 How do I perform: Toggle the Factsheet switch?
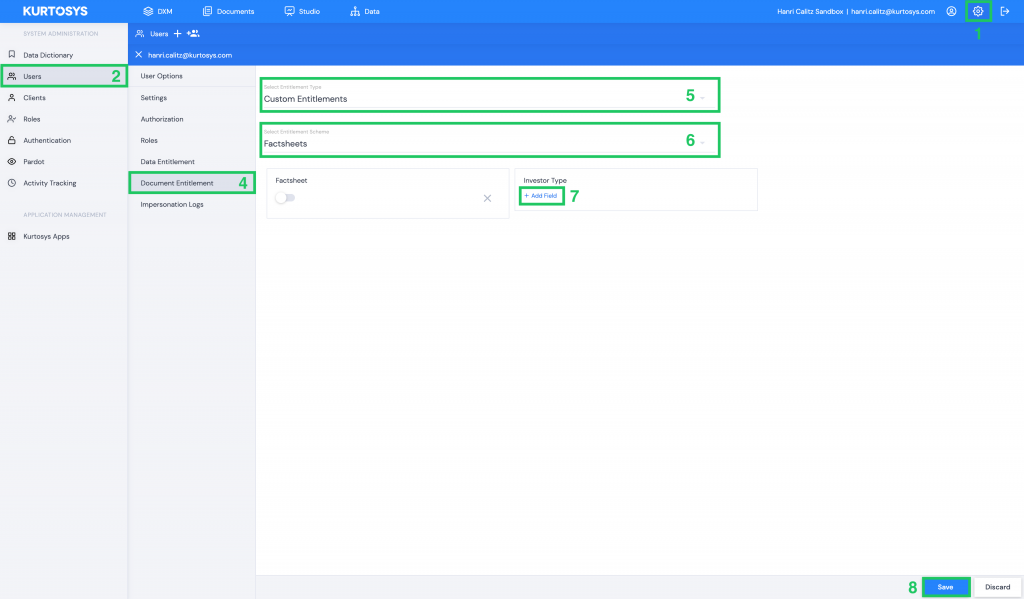285,198
